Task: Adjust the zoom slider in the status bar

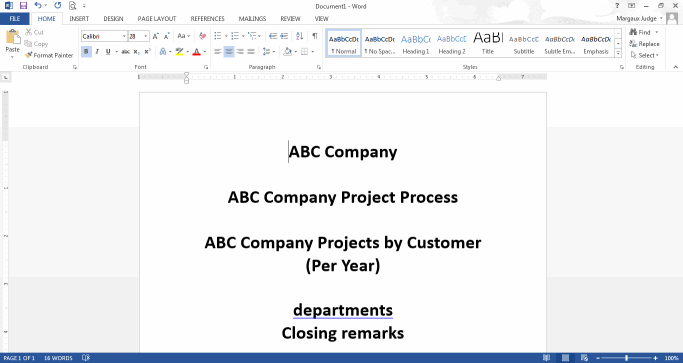Action: [x=627, y=358]
